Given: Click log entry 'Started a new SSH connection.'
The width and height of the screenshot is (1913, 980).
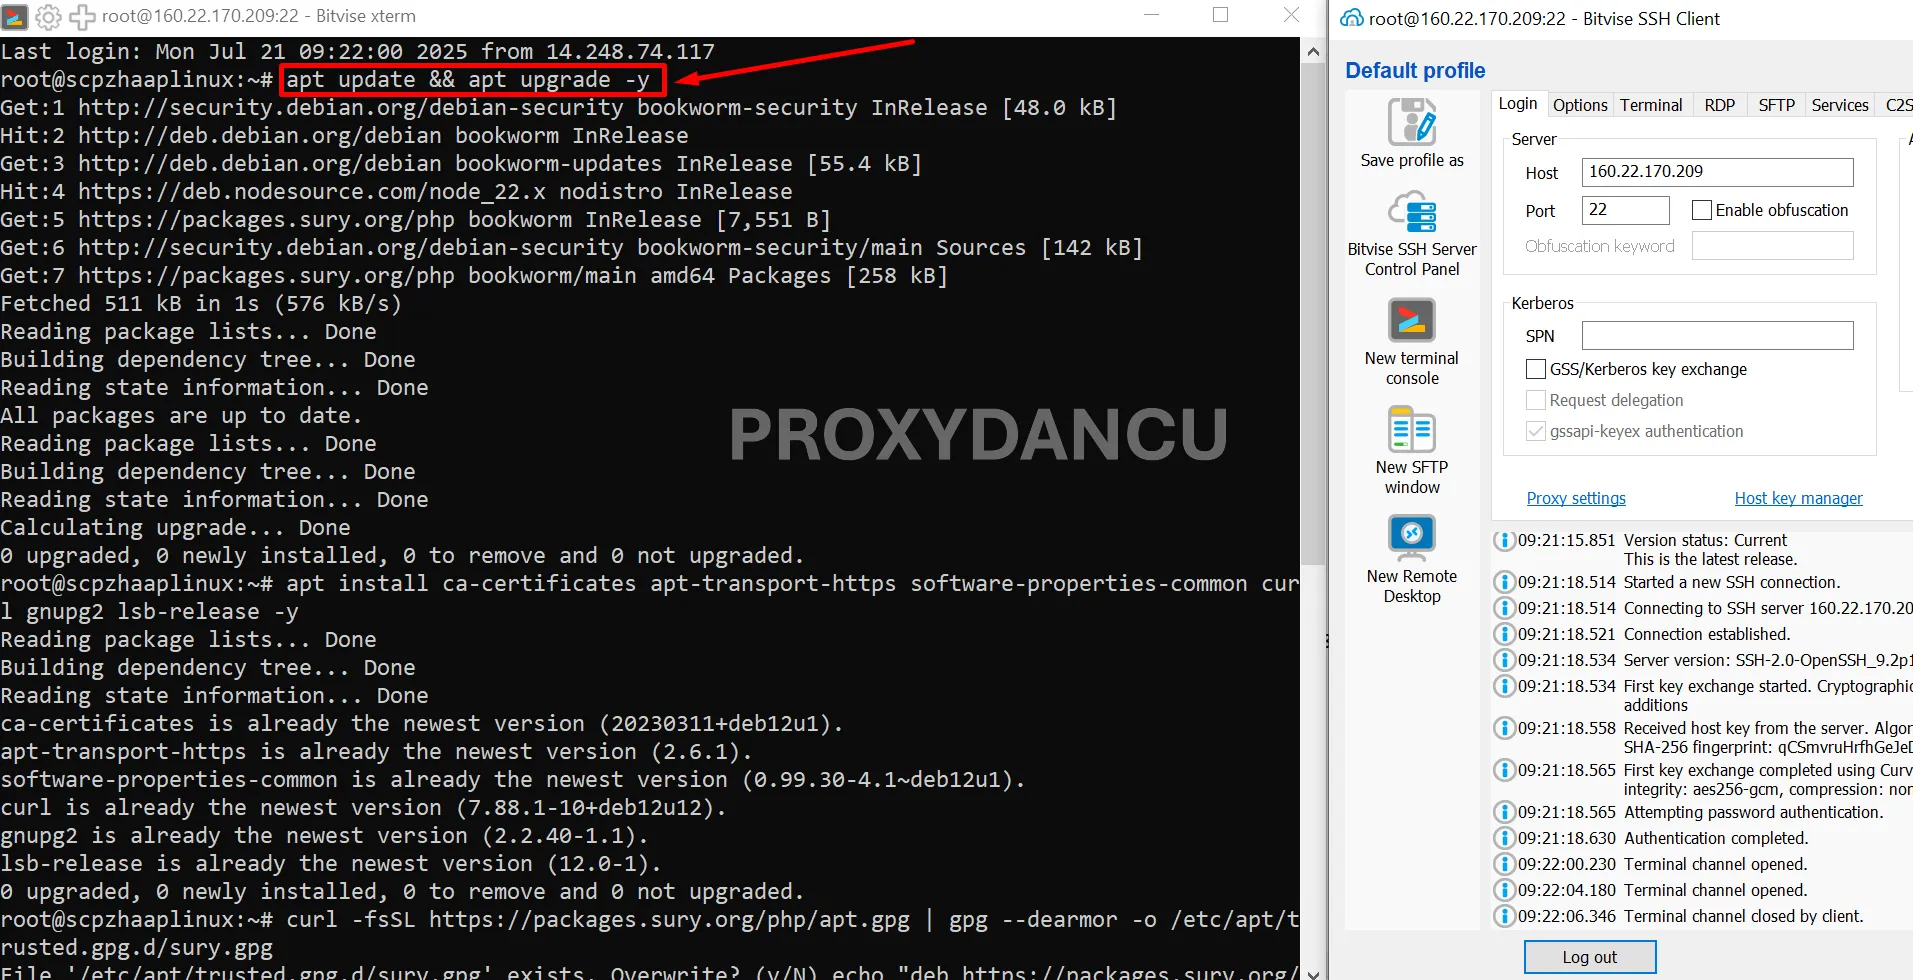Looking at the screenshot, I should (x=1731, y=582).
